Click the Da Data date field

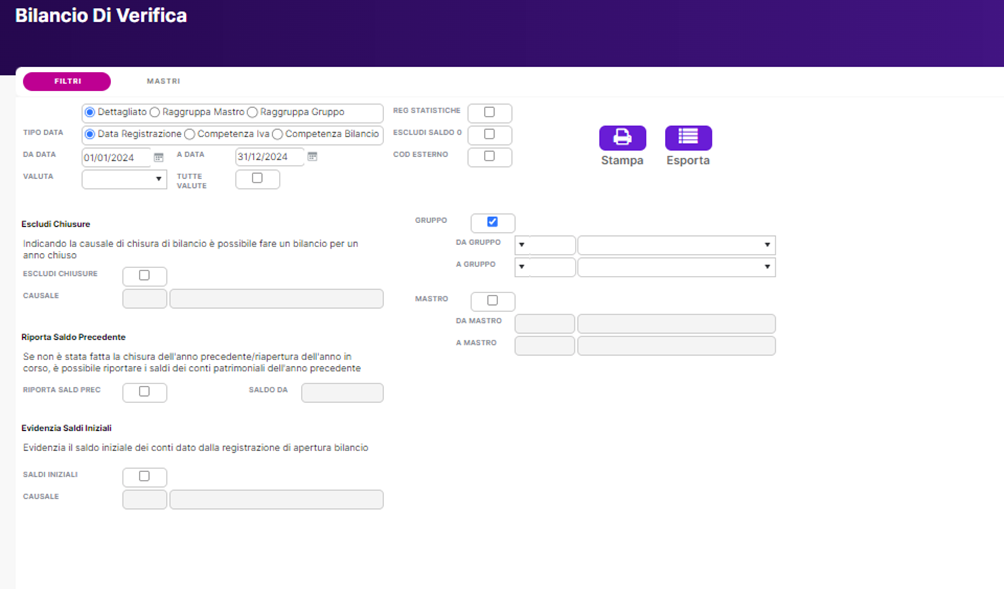click(117, 157)
